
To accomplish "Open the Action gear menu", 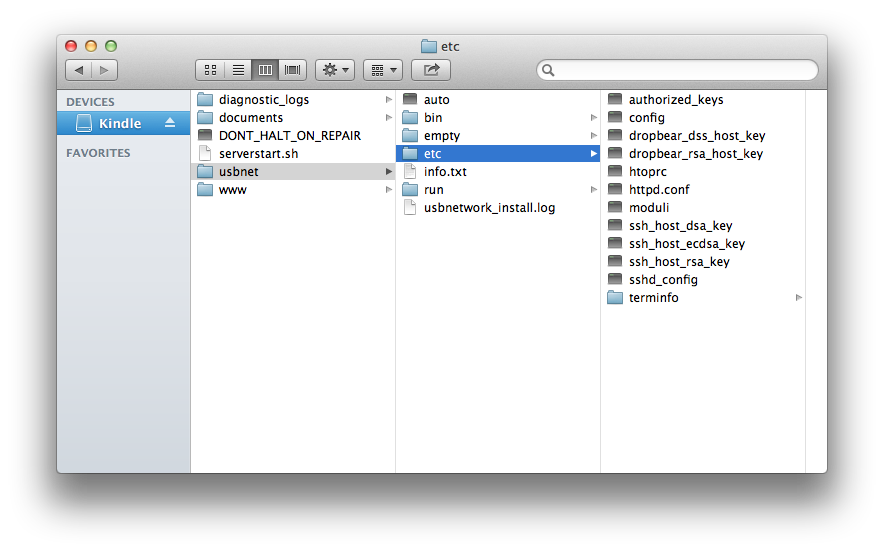I will pyautogui.click(x=335, y=70).
